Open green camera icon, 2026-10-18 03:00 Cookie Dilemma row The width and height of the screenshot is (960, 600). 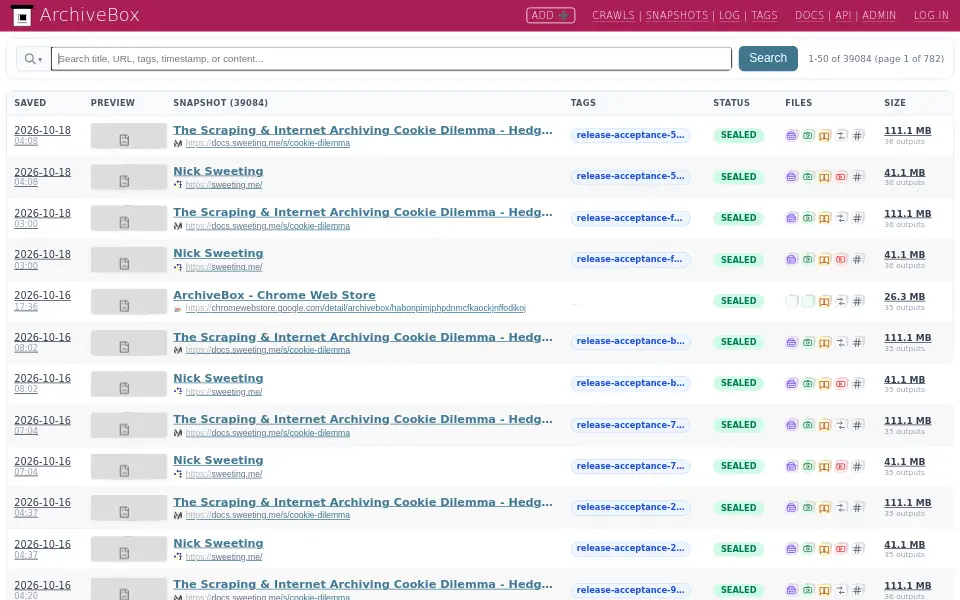click(808, 218)
